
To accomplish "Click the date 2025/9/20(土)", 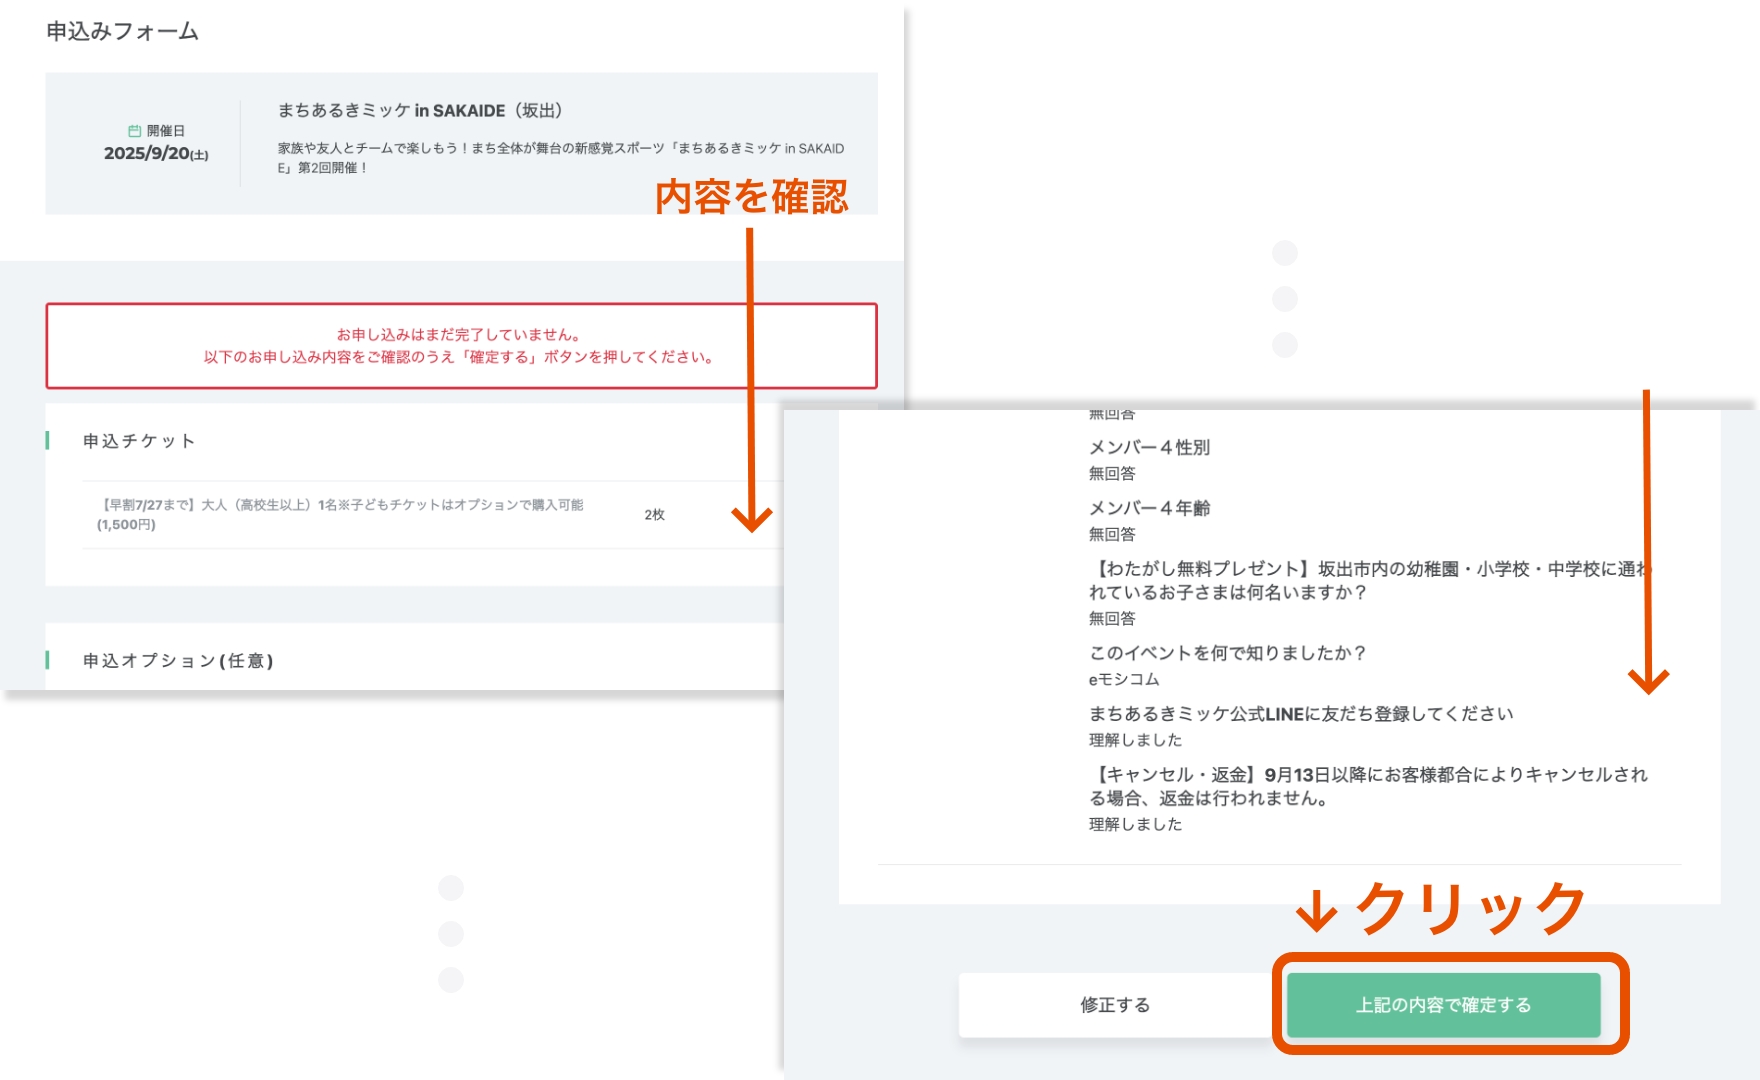I will pos(156,154).
